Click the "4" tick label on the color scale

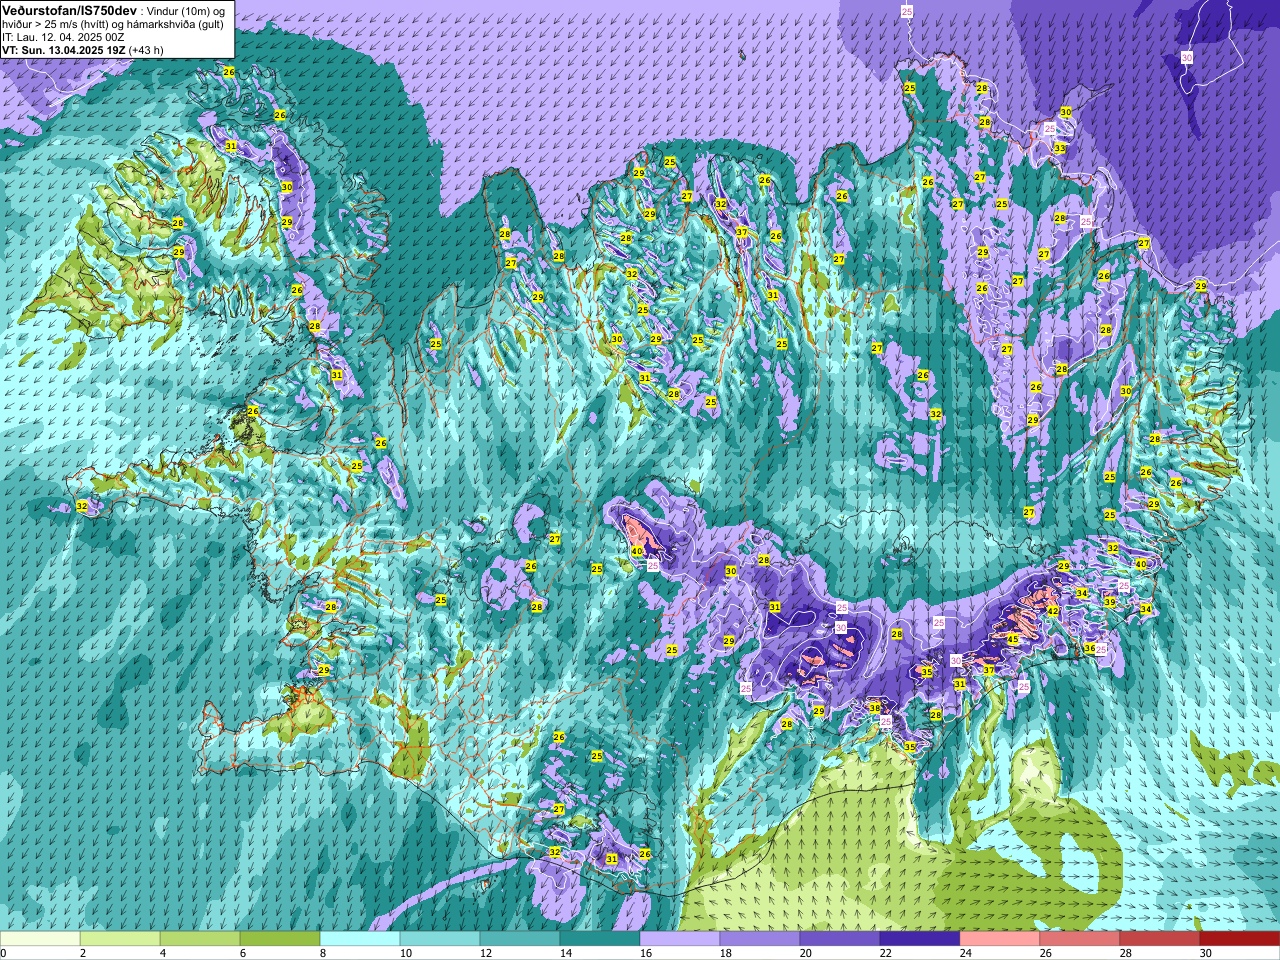[x=163, y=953]
